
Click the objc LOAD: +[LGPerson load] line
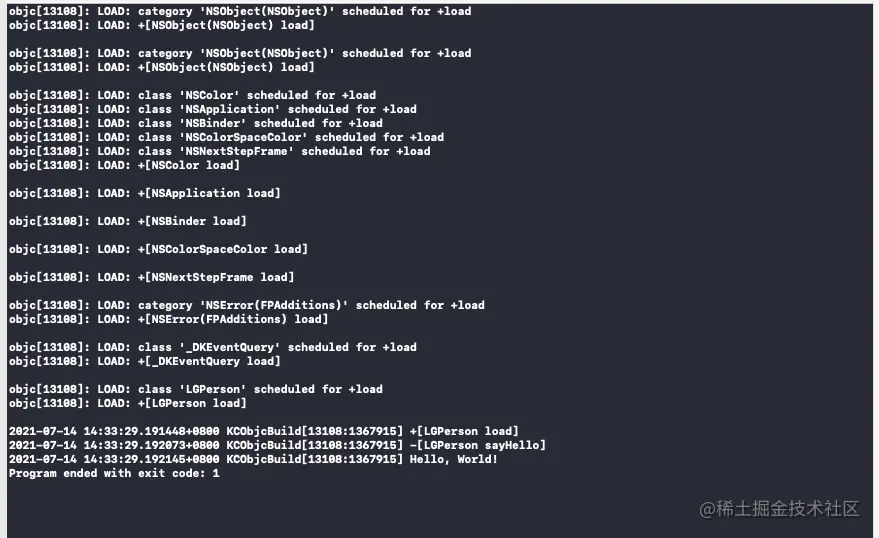tap(127, 404)
